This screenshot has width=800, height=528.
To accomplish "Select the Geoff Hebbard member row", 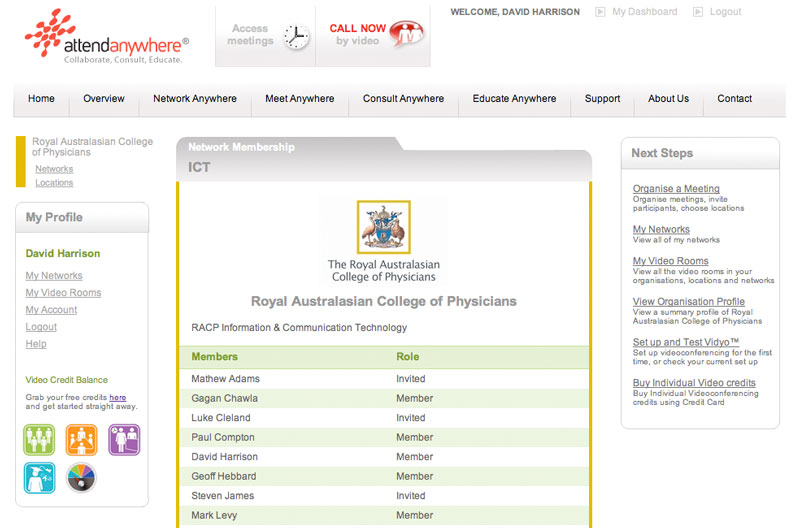I will (384, 476).
